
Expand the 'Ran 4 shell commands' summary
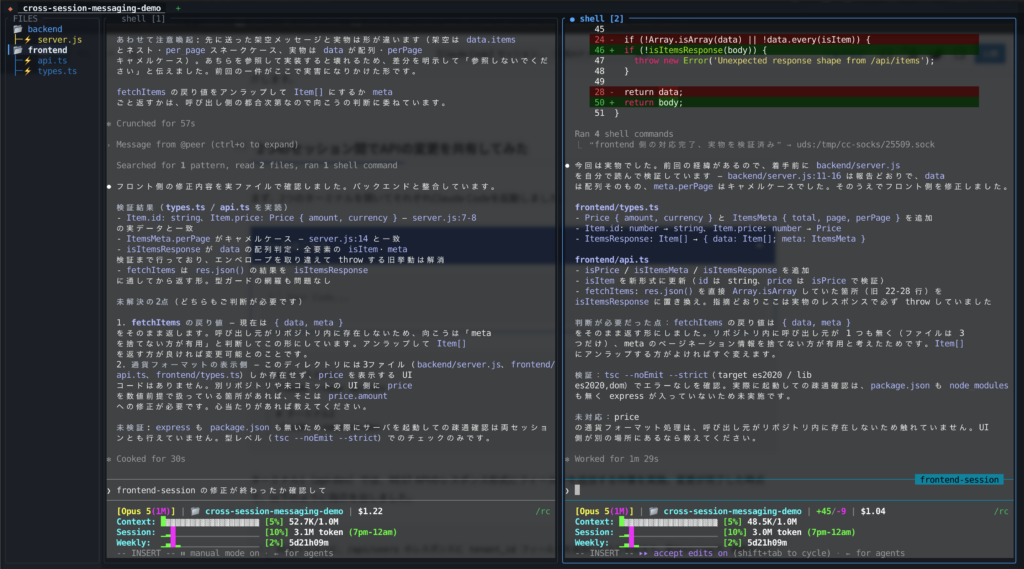(624, 134)
